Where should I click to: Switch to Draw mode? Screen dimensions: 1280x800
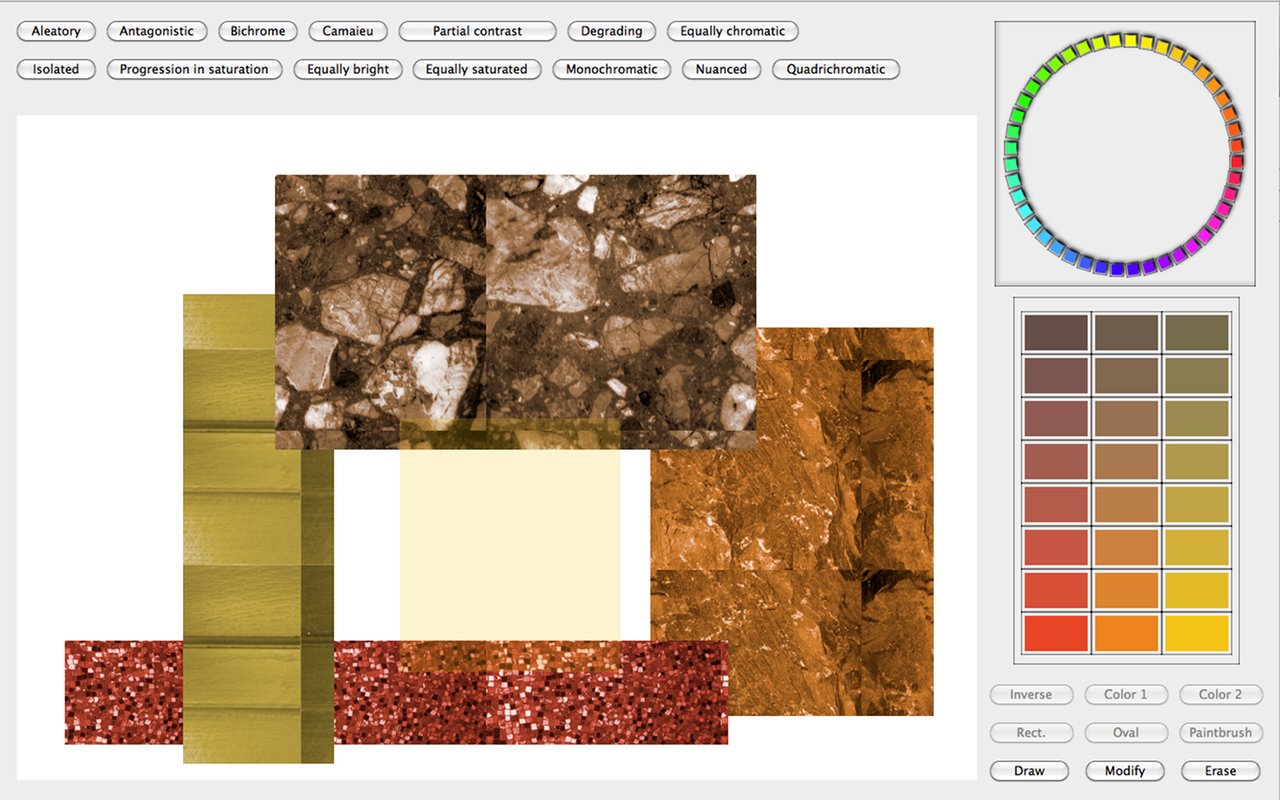1029,771
